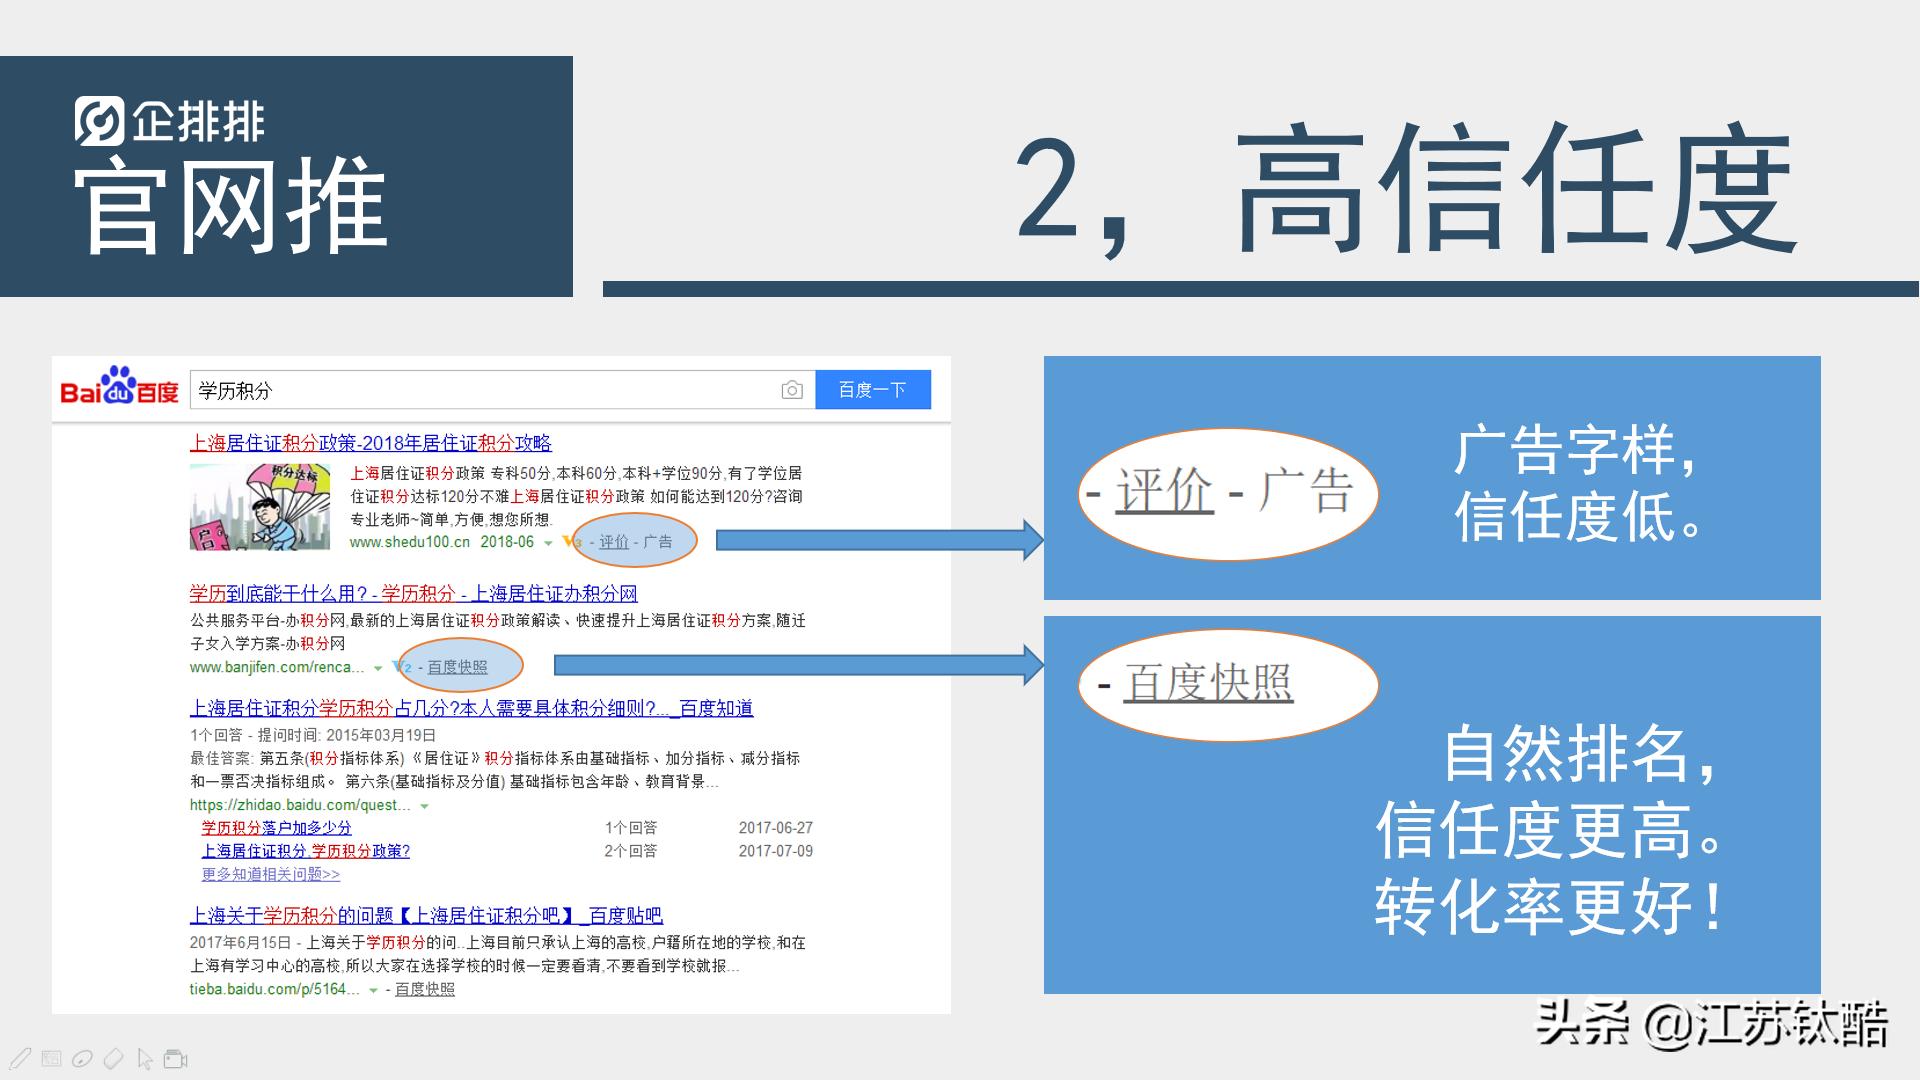Select the pencil annotation tool
The height and width of the screenshot is (1080, 1920).
click(20, 1058)
